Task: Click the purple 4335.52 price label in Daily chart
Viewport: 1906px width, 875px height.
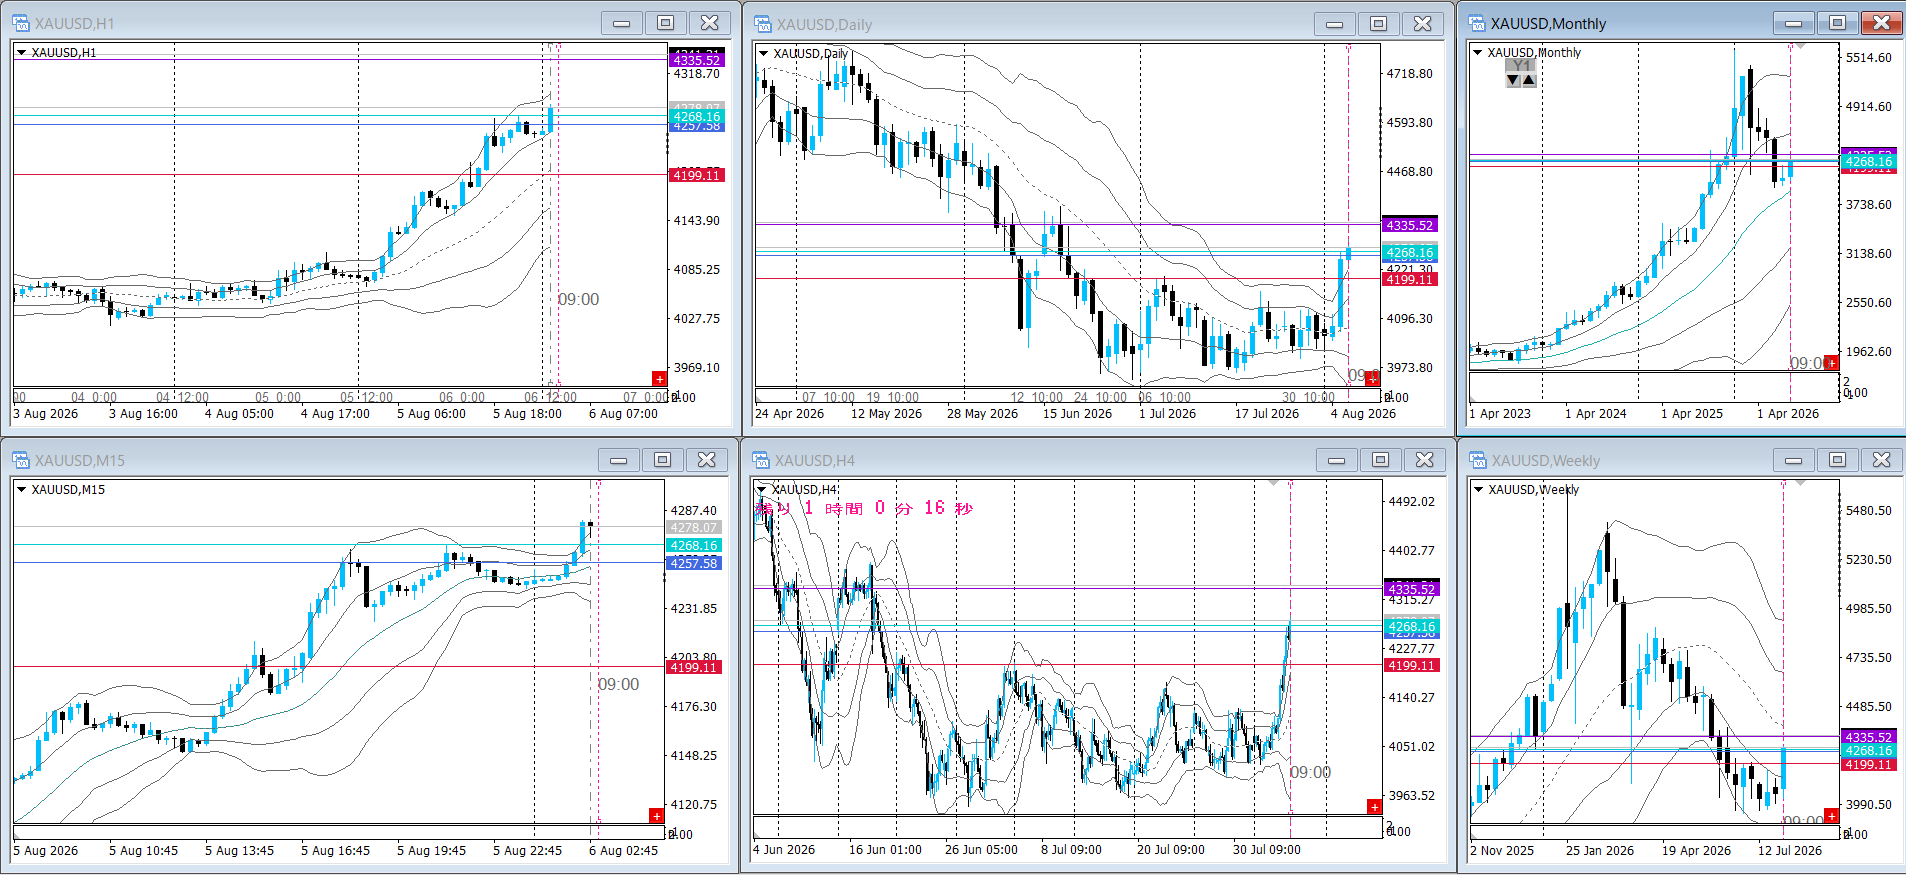Action: pyautogui.click(x=1410, y=225)
